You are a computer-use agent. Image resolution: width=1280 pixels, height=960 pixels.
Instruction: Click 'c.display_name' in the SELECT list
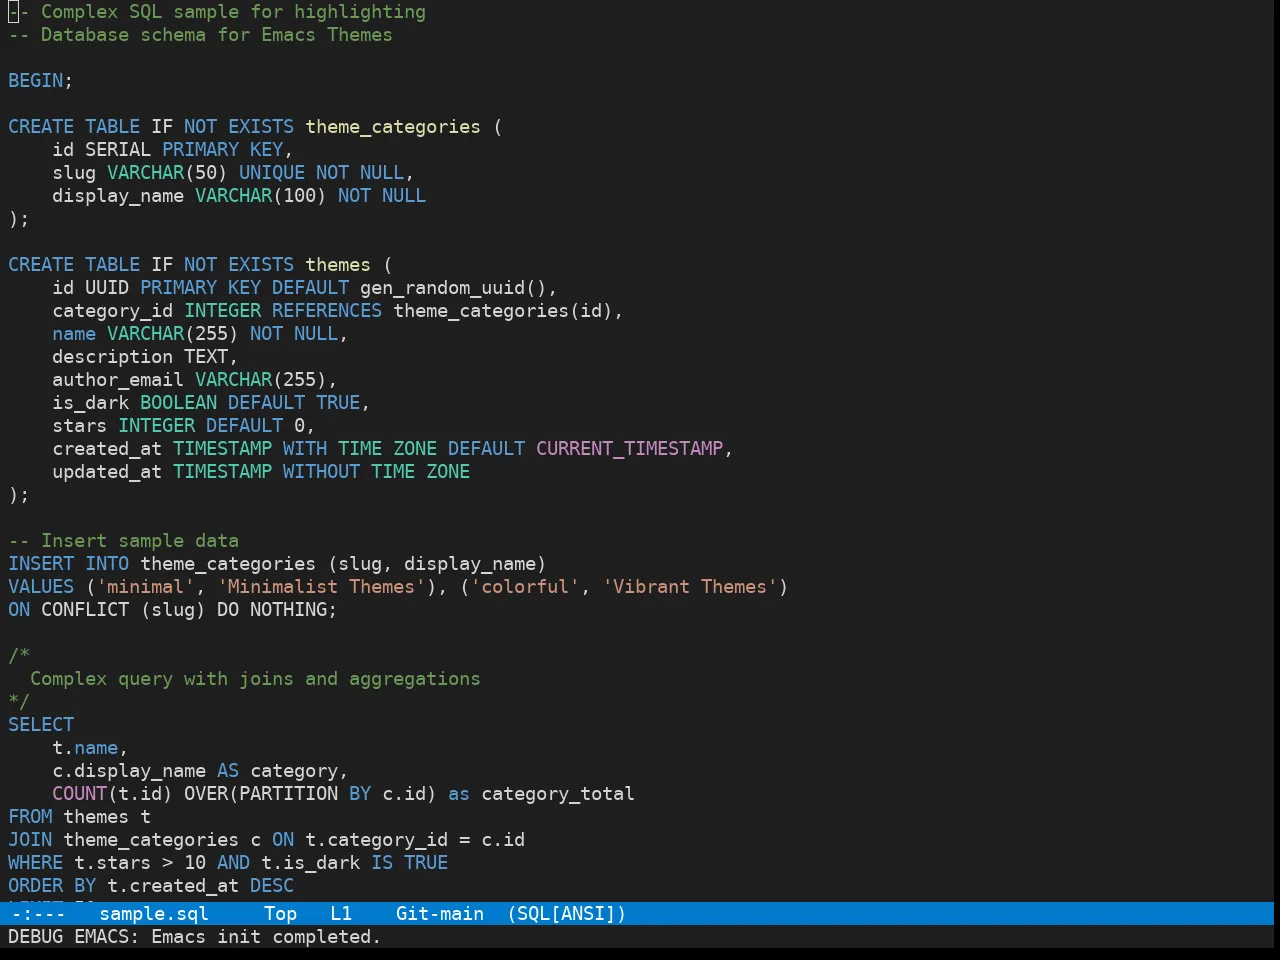click(x=129, y=771)
